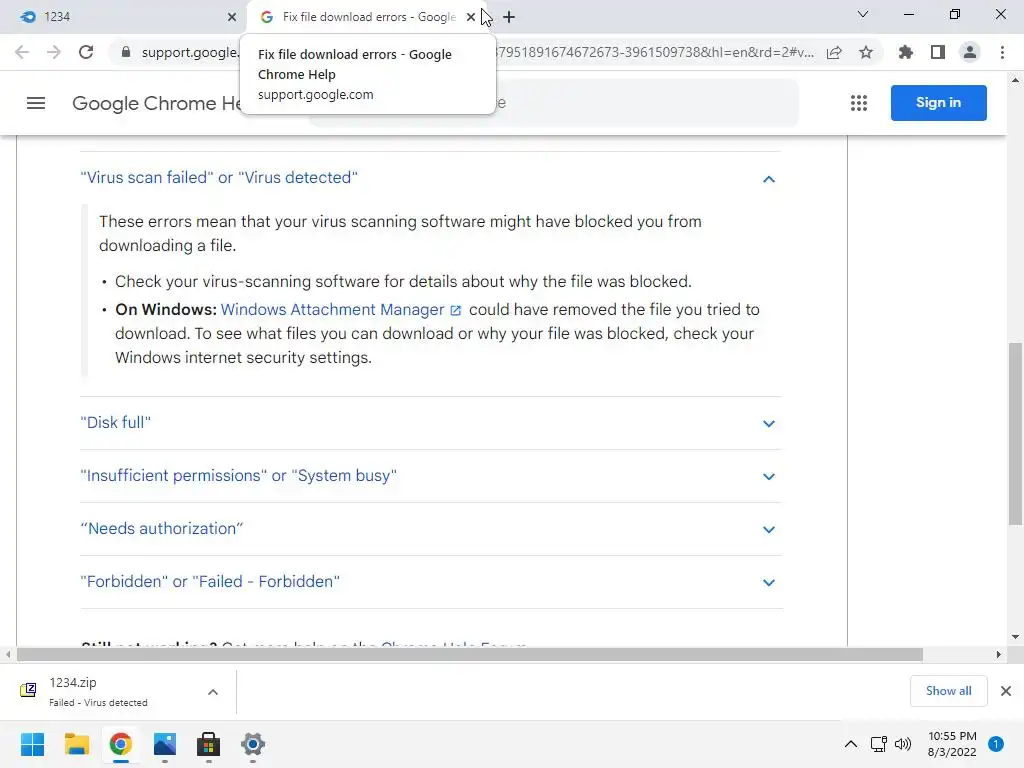Close the Fix file download errors tab

coord(471,17)
